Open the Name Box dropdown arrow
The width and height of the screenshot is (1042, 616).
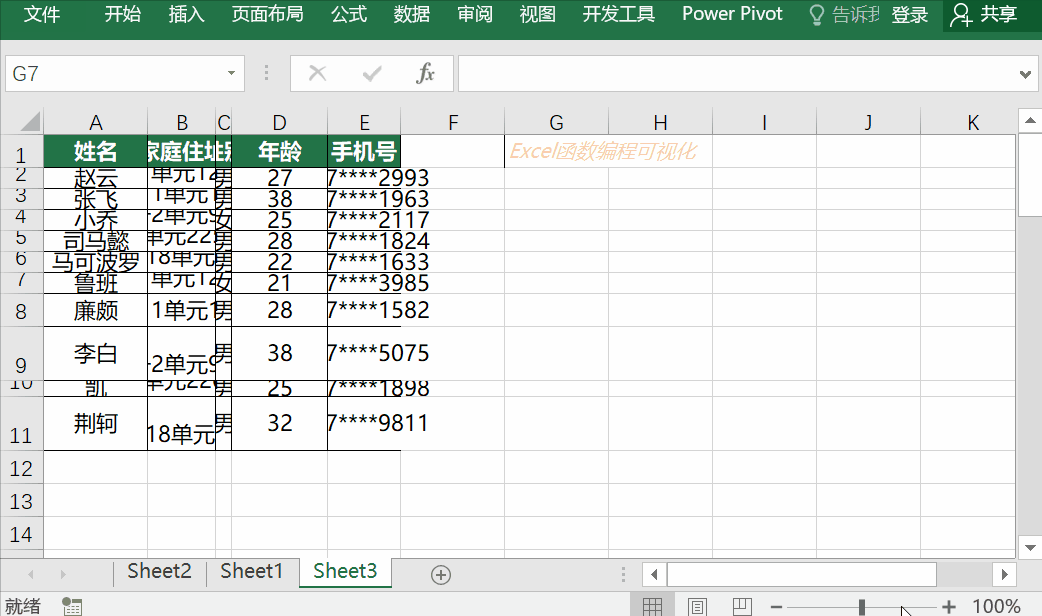(231, 73)
